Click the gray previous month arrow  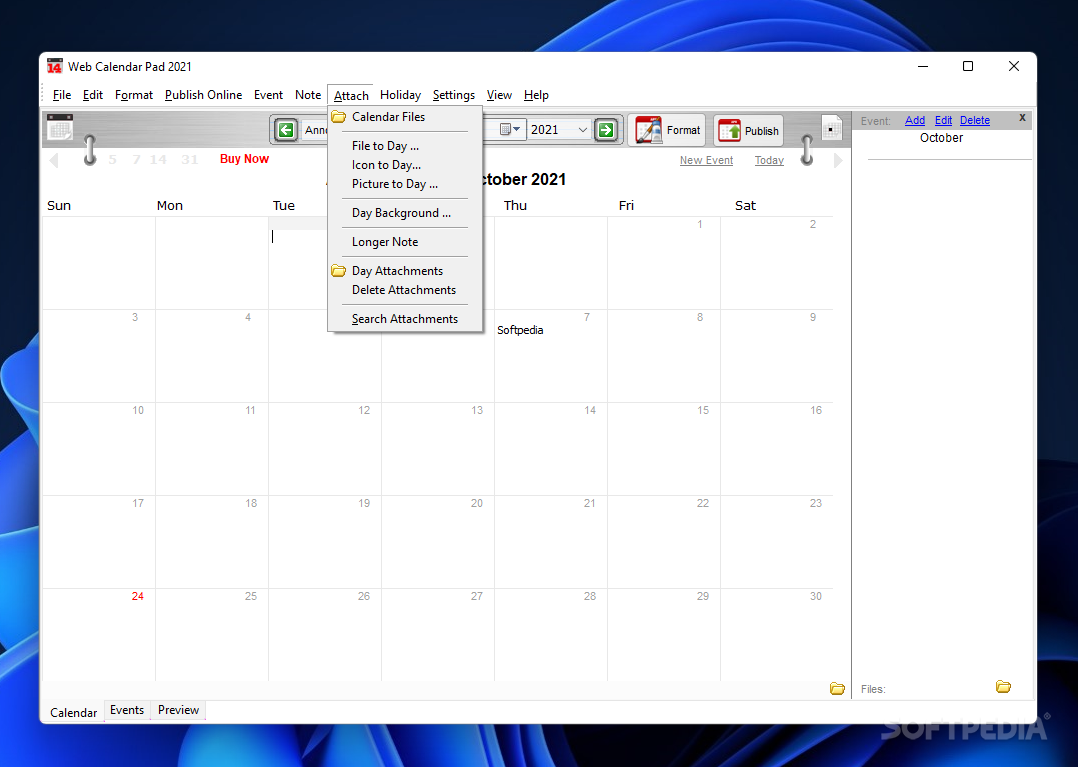(54, 160)
